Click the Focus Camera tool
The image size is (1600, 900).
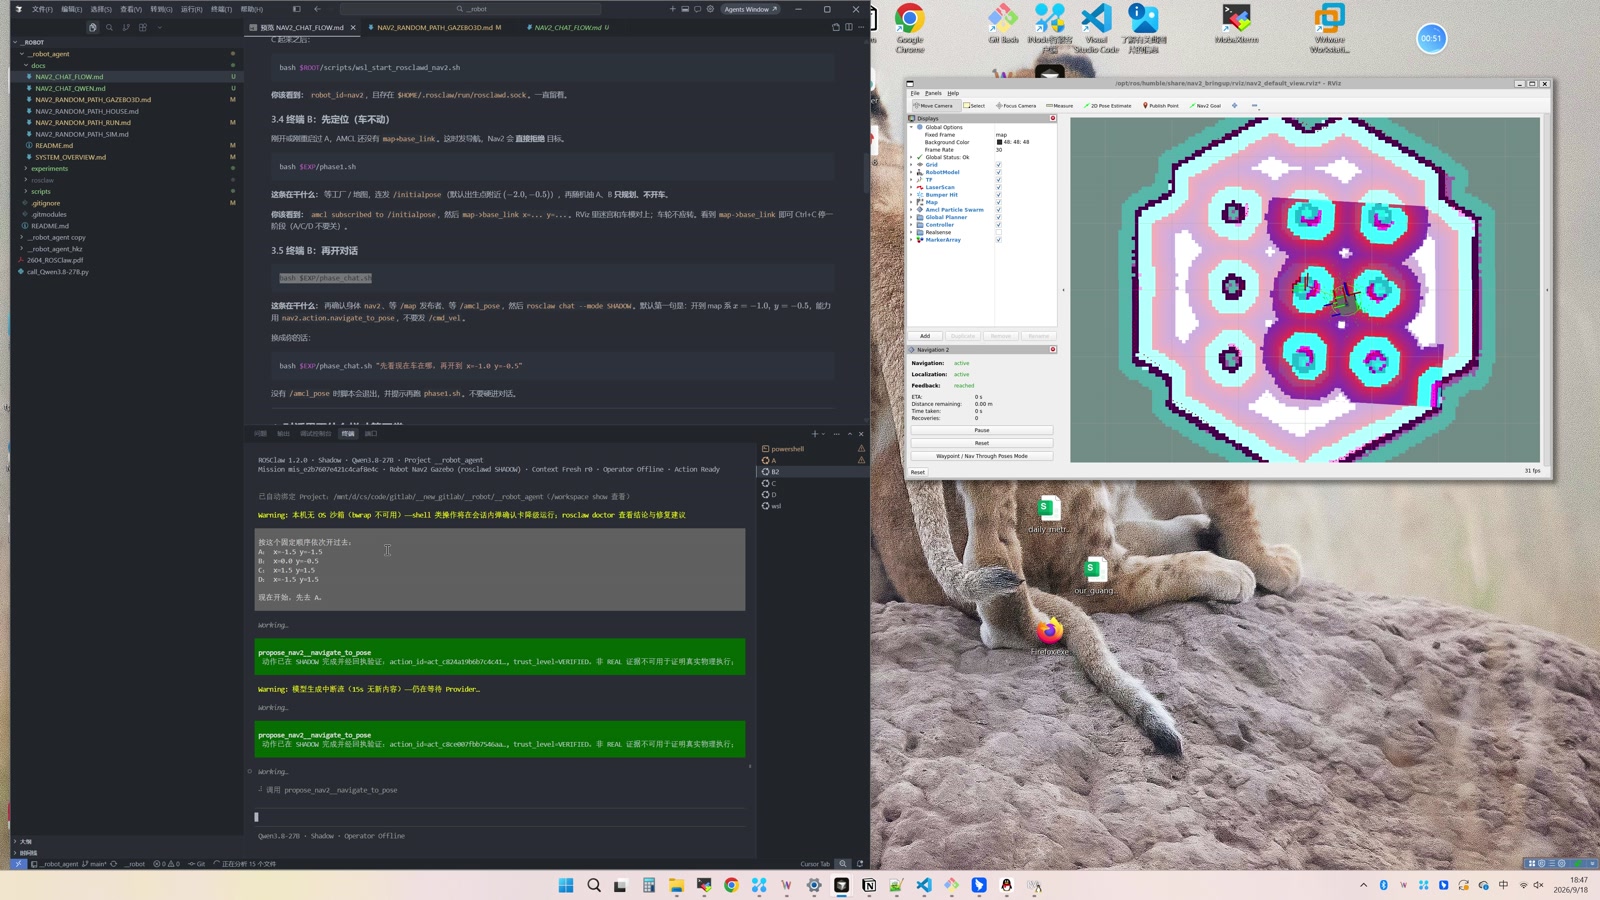1016,105
